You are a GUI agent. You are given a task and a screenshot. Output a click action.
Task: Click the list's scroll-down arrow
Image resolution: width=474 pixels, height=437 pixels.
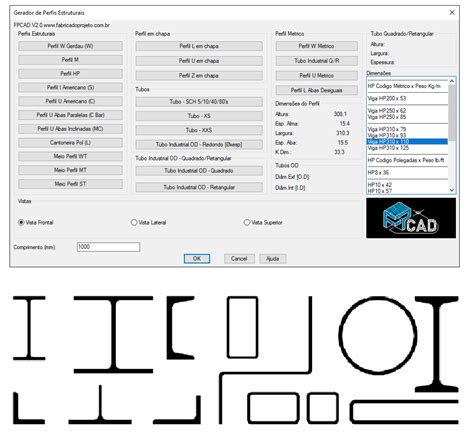click(452, 190)
